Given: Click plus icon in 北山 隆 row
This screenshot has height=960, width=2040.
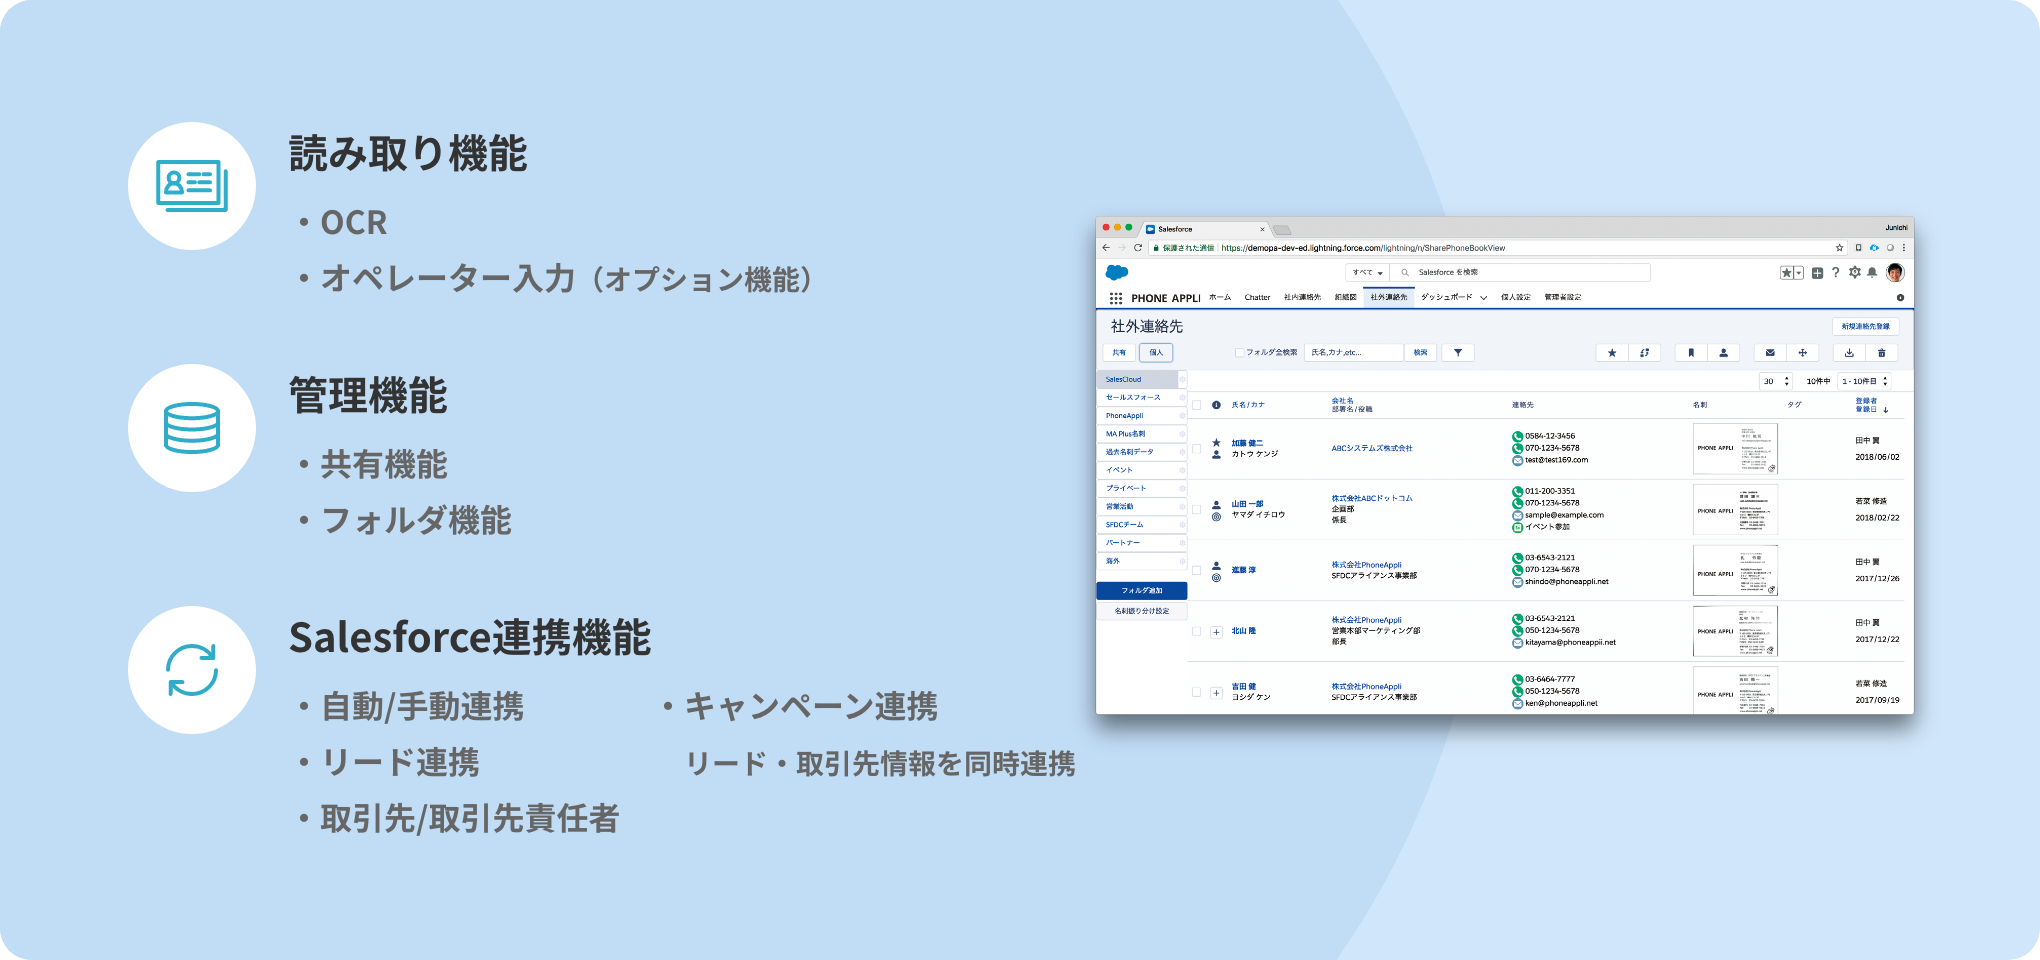Looking at the screenshot, I should tap(1216, 632).
